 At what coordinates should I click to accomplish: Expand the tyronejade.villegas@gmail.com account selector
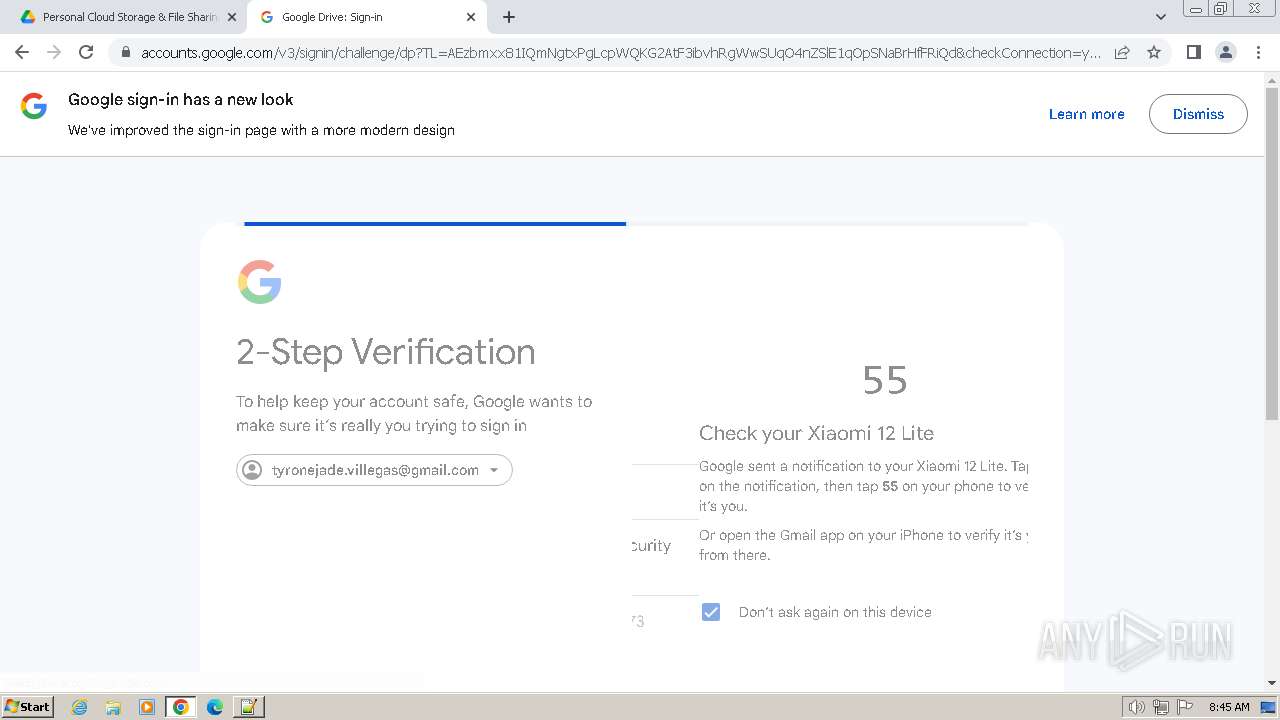374,470
